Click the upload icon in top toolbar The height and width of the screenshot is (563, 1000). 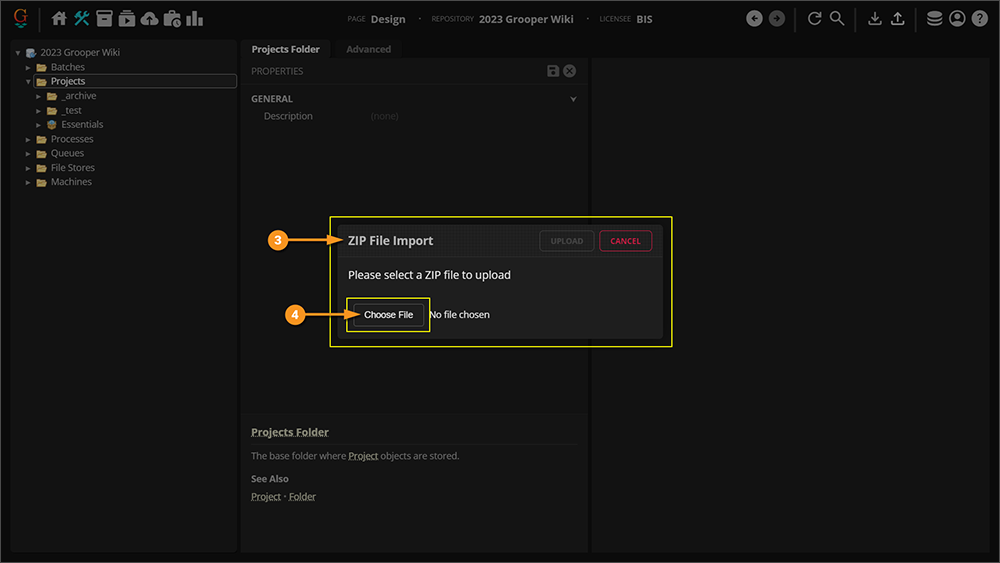tap(898, 18)
